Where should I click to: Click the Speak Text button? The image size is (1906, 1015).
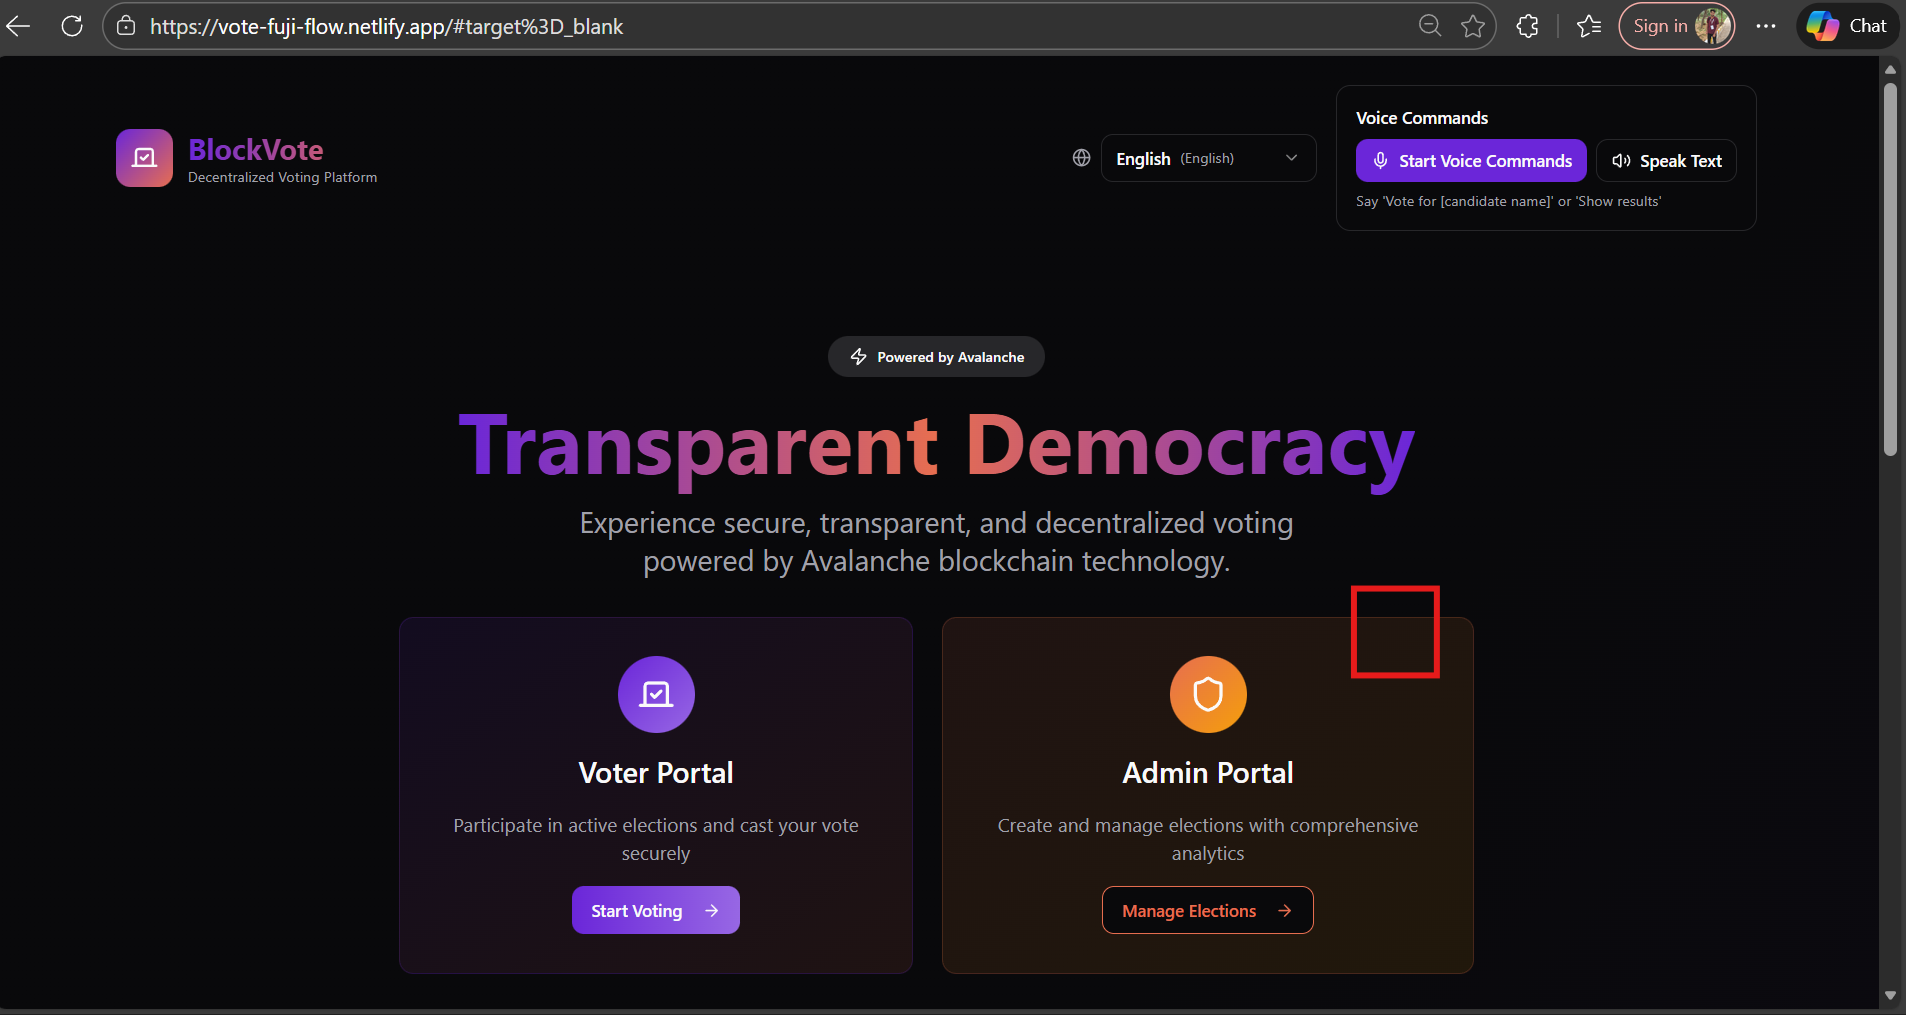(1666, 161)
